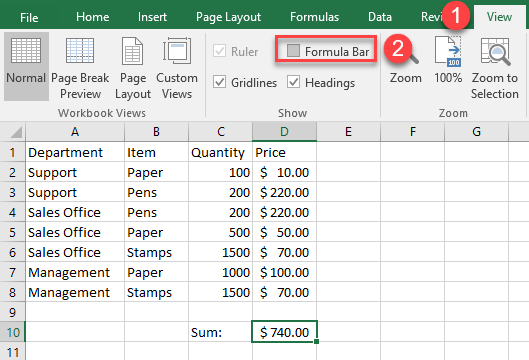Select row 5 header
Screen dimensions: 529x360
(12, 232)
